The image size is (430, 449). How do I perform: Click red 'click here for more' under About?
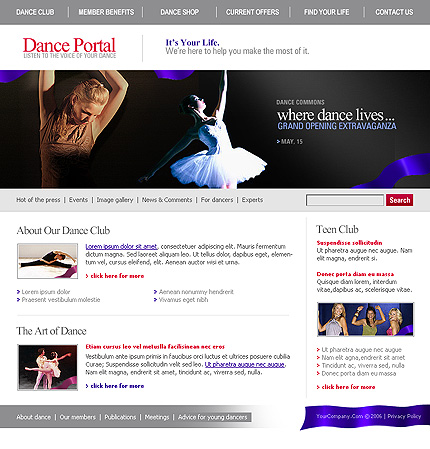(x=115, y=276)
